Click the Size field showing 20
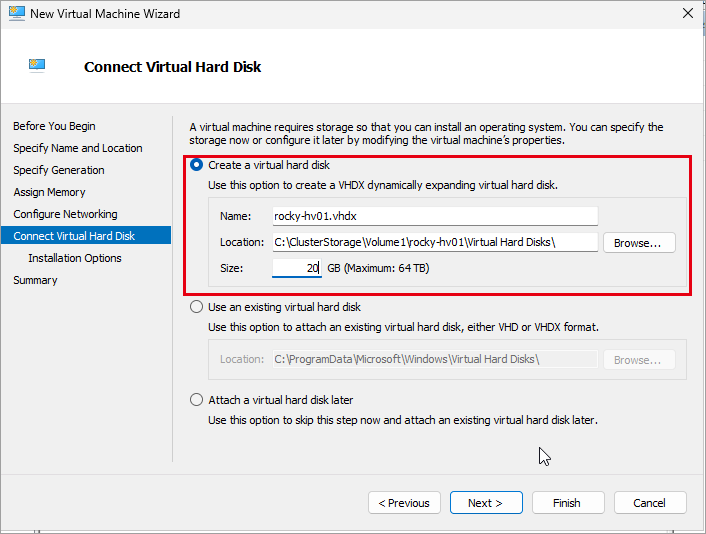Screen dimensions: 706x534 (x=297, y=268)
